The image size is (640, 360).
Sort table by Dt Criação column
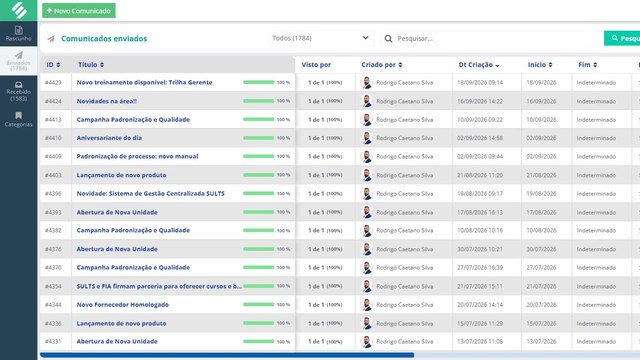(x=479, y=65)
